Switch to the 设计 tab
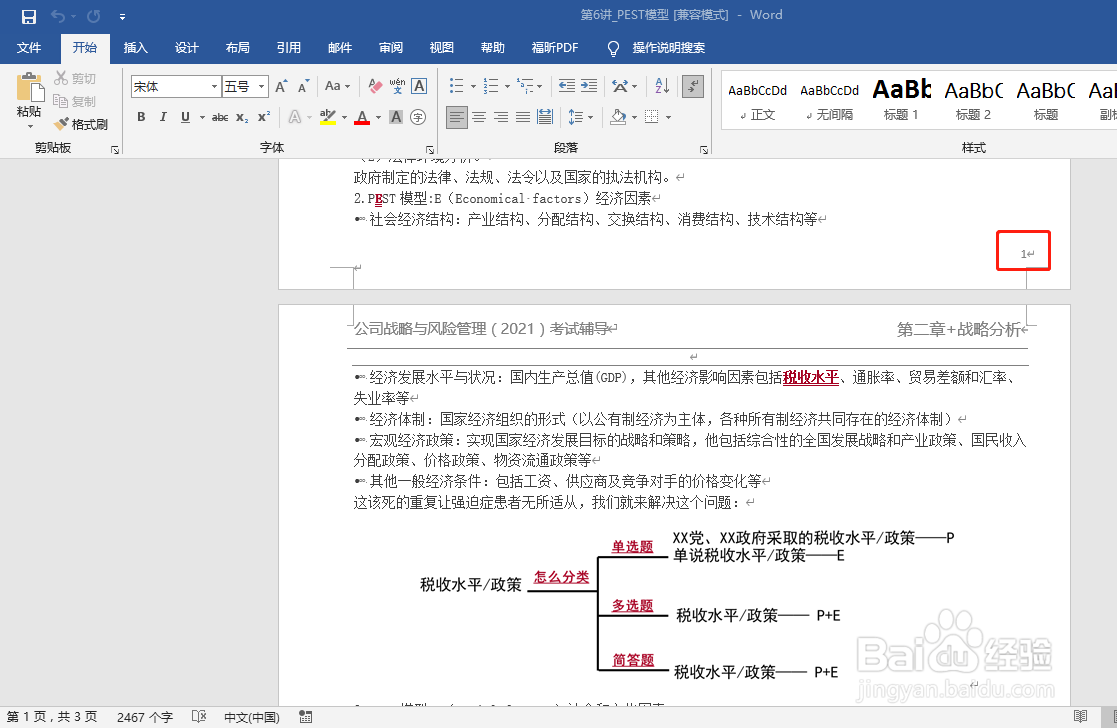1117x728 pixels. [x=187, y=48]
